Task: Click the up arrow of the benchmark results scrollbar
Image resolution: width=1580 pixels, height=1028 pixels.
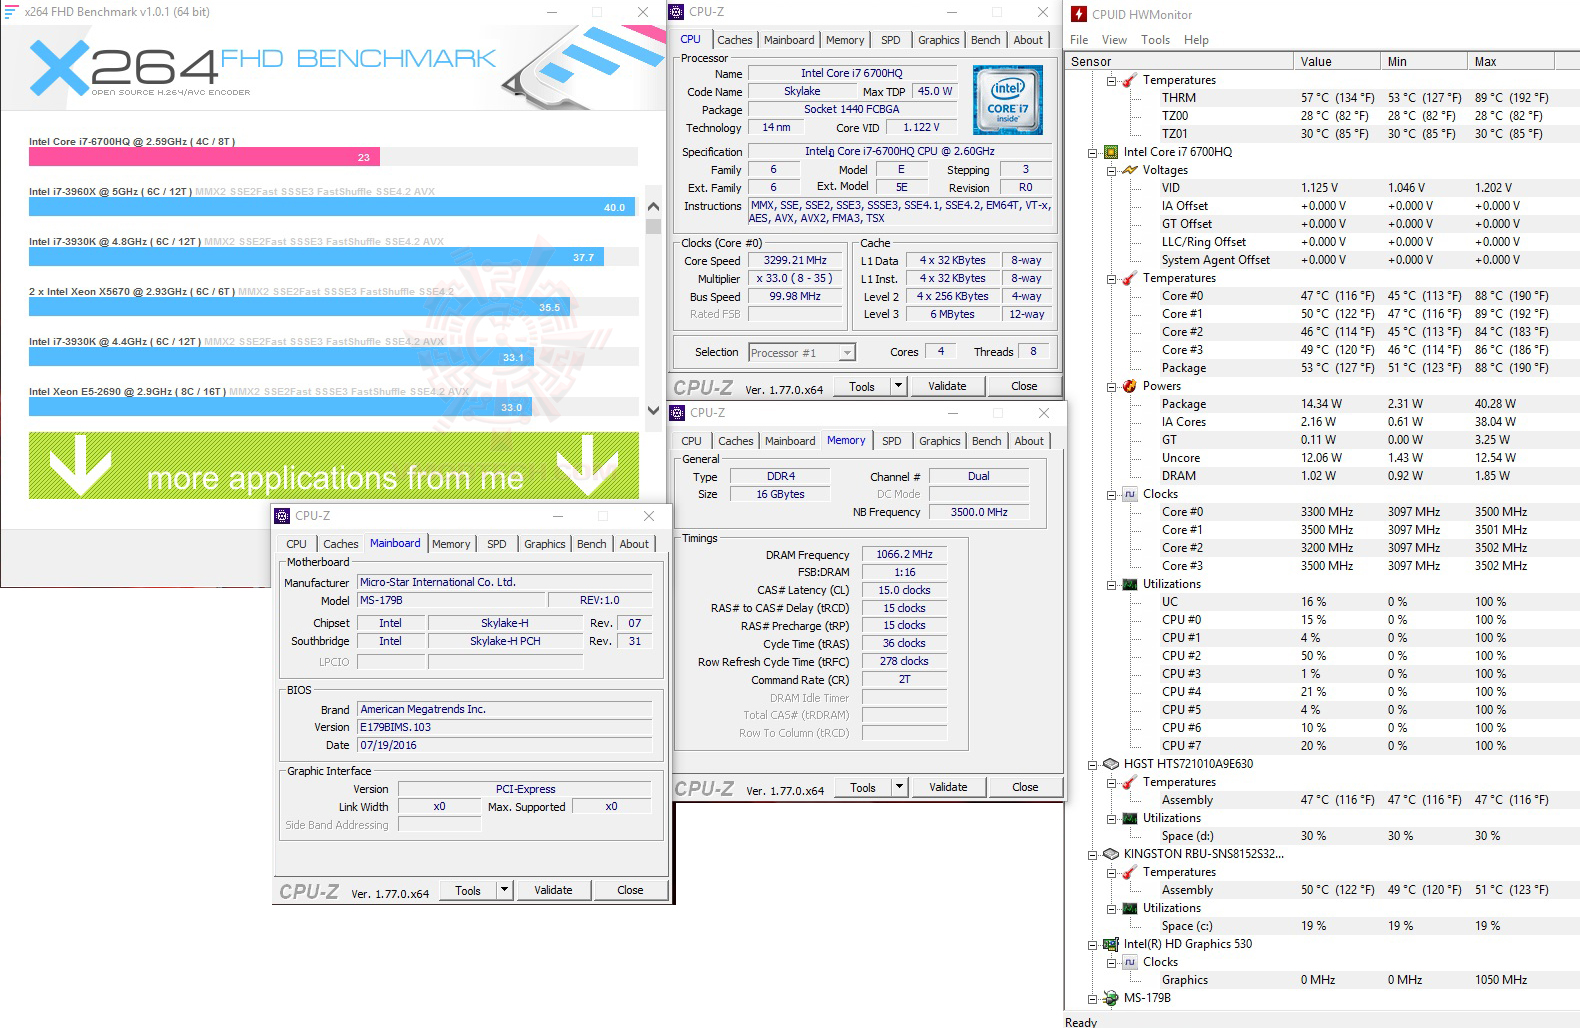Action: click(x=653, y=207)
